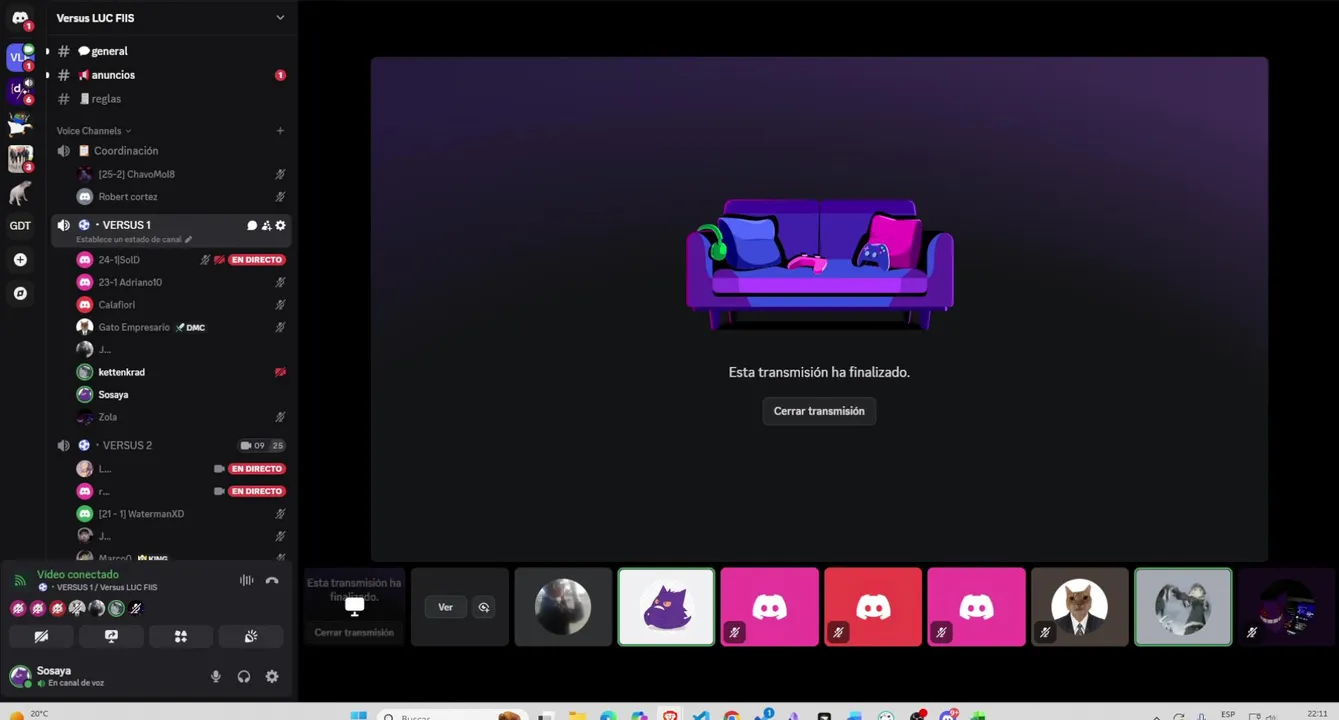Toggle camera on in voice panel
The image size is (1339, 720).
[x=41, y=636]
